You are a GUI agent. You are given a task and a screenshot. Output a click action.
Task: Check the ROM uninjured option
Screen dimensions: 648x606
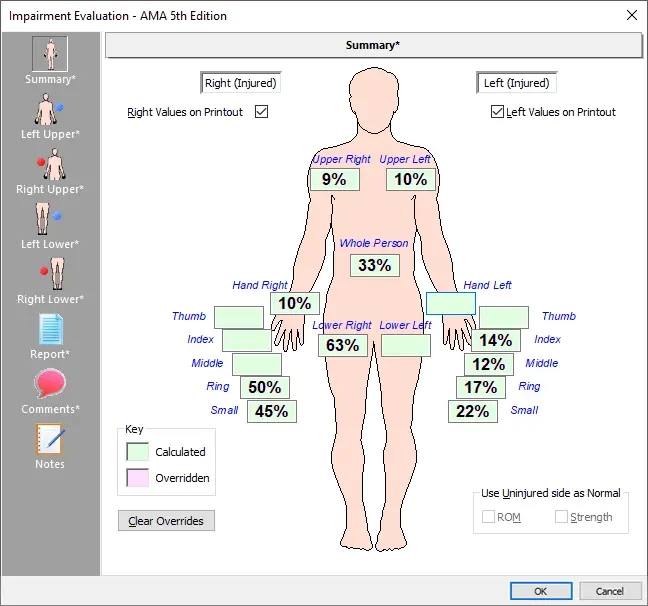coord(488,517)
